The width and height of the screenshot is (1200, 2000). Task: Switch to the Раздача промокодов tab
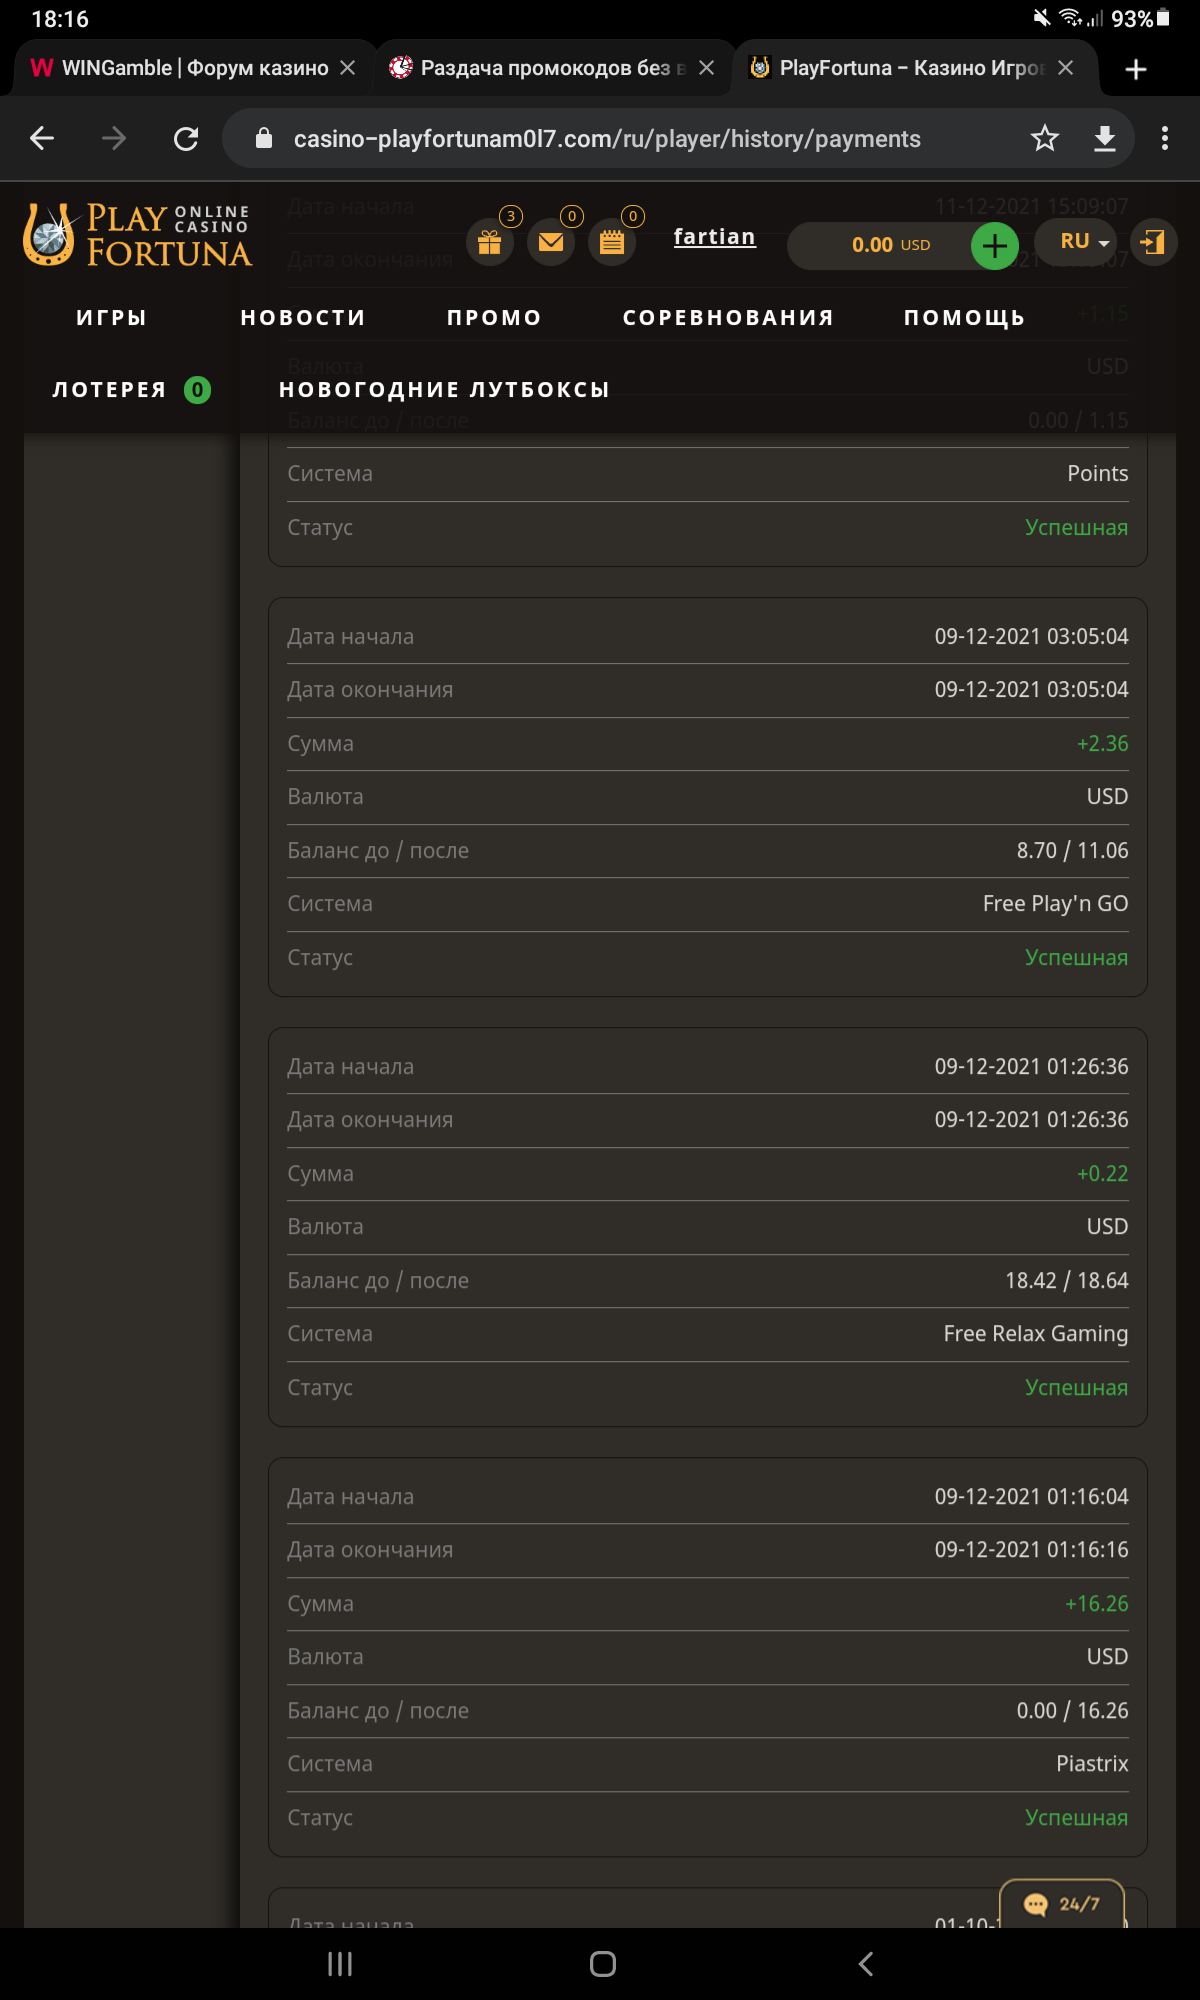[x=545, y=68]
